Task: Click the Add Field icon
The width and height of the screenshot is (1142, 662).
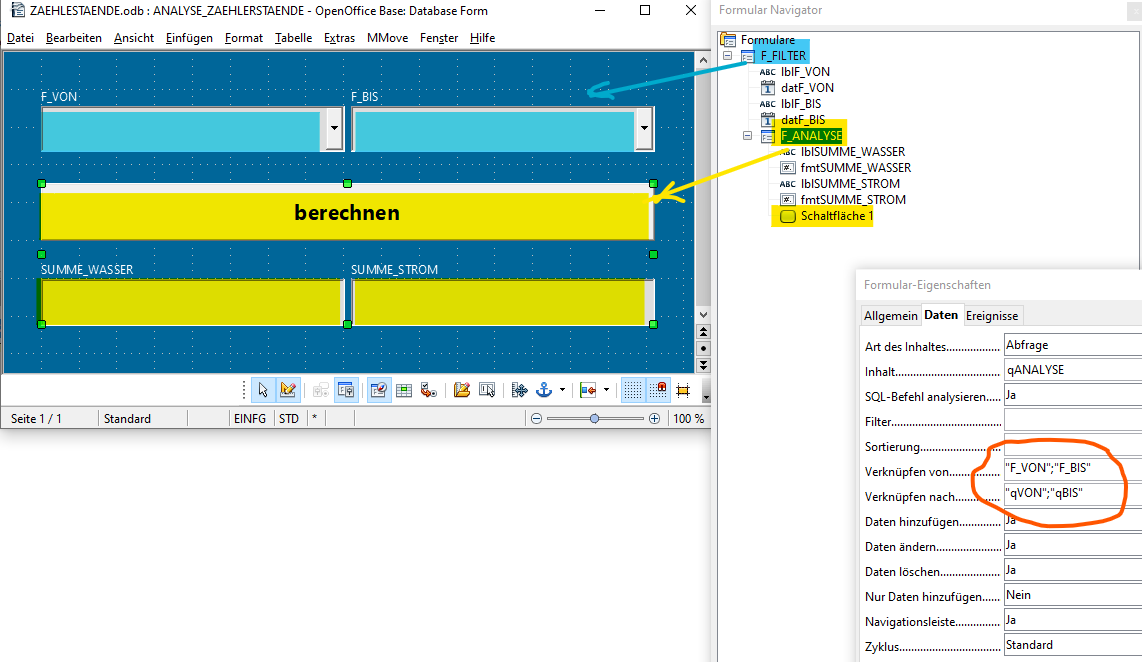Action: (404, 390)
